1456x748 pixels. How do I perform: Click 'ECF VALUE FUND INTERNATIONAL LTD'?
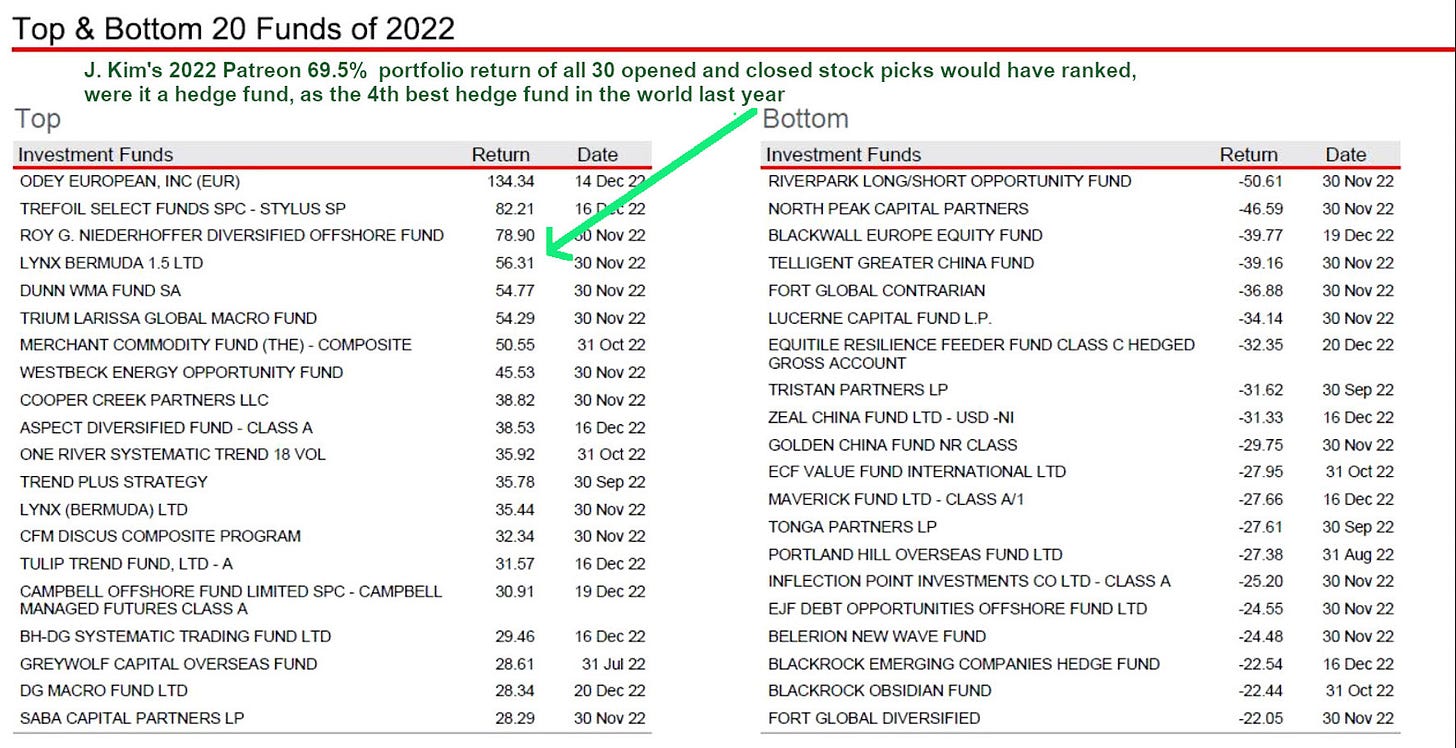click(x=917, y=472)
